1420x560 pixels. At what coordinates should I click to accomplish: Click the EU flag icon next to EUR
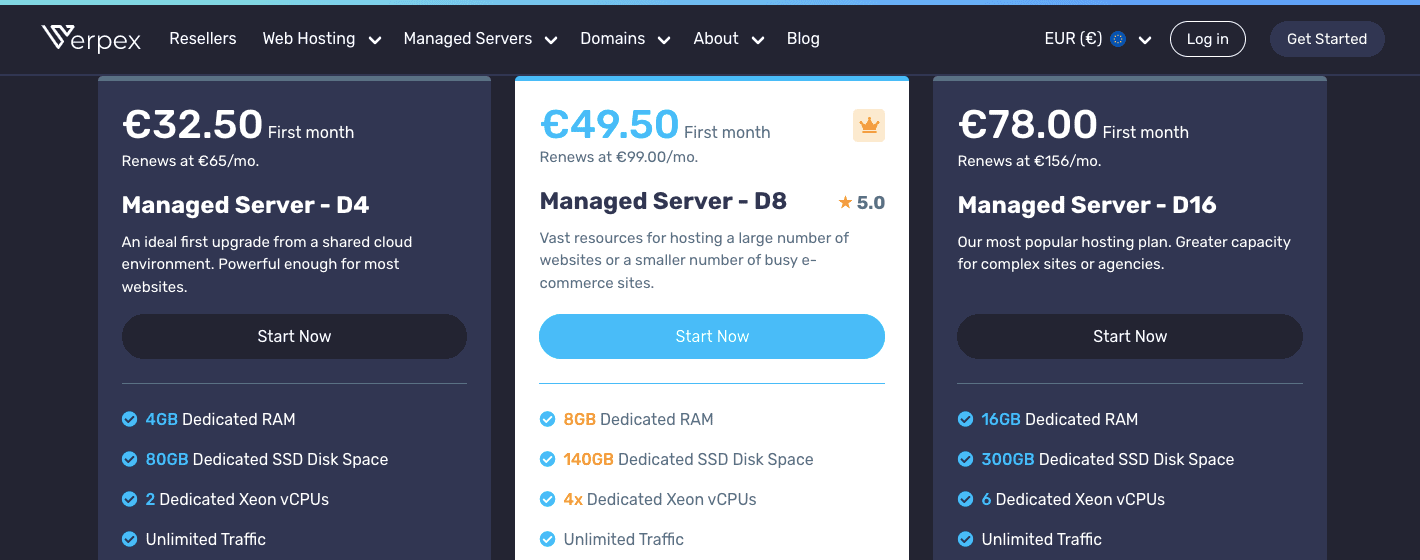(1118, 39)
